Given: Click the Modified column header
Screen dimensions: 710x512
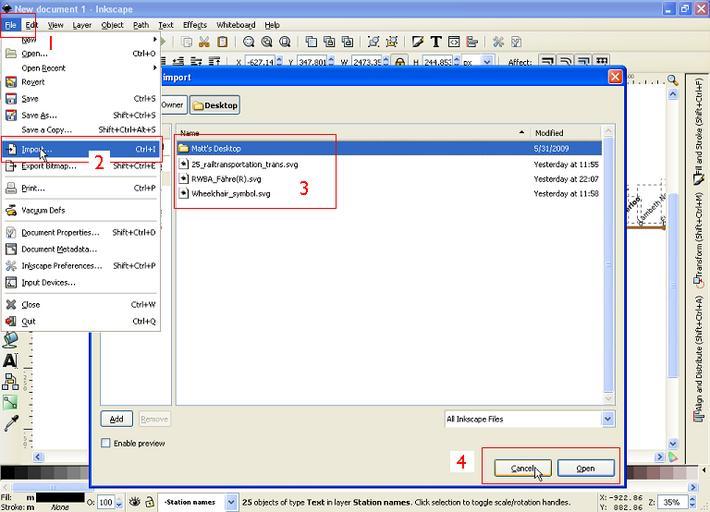Looking at the screenshot, I should click(x=566, y=133).
